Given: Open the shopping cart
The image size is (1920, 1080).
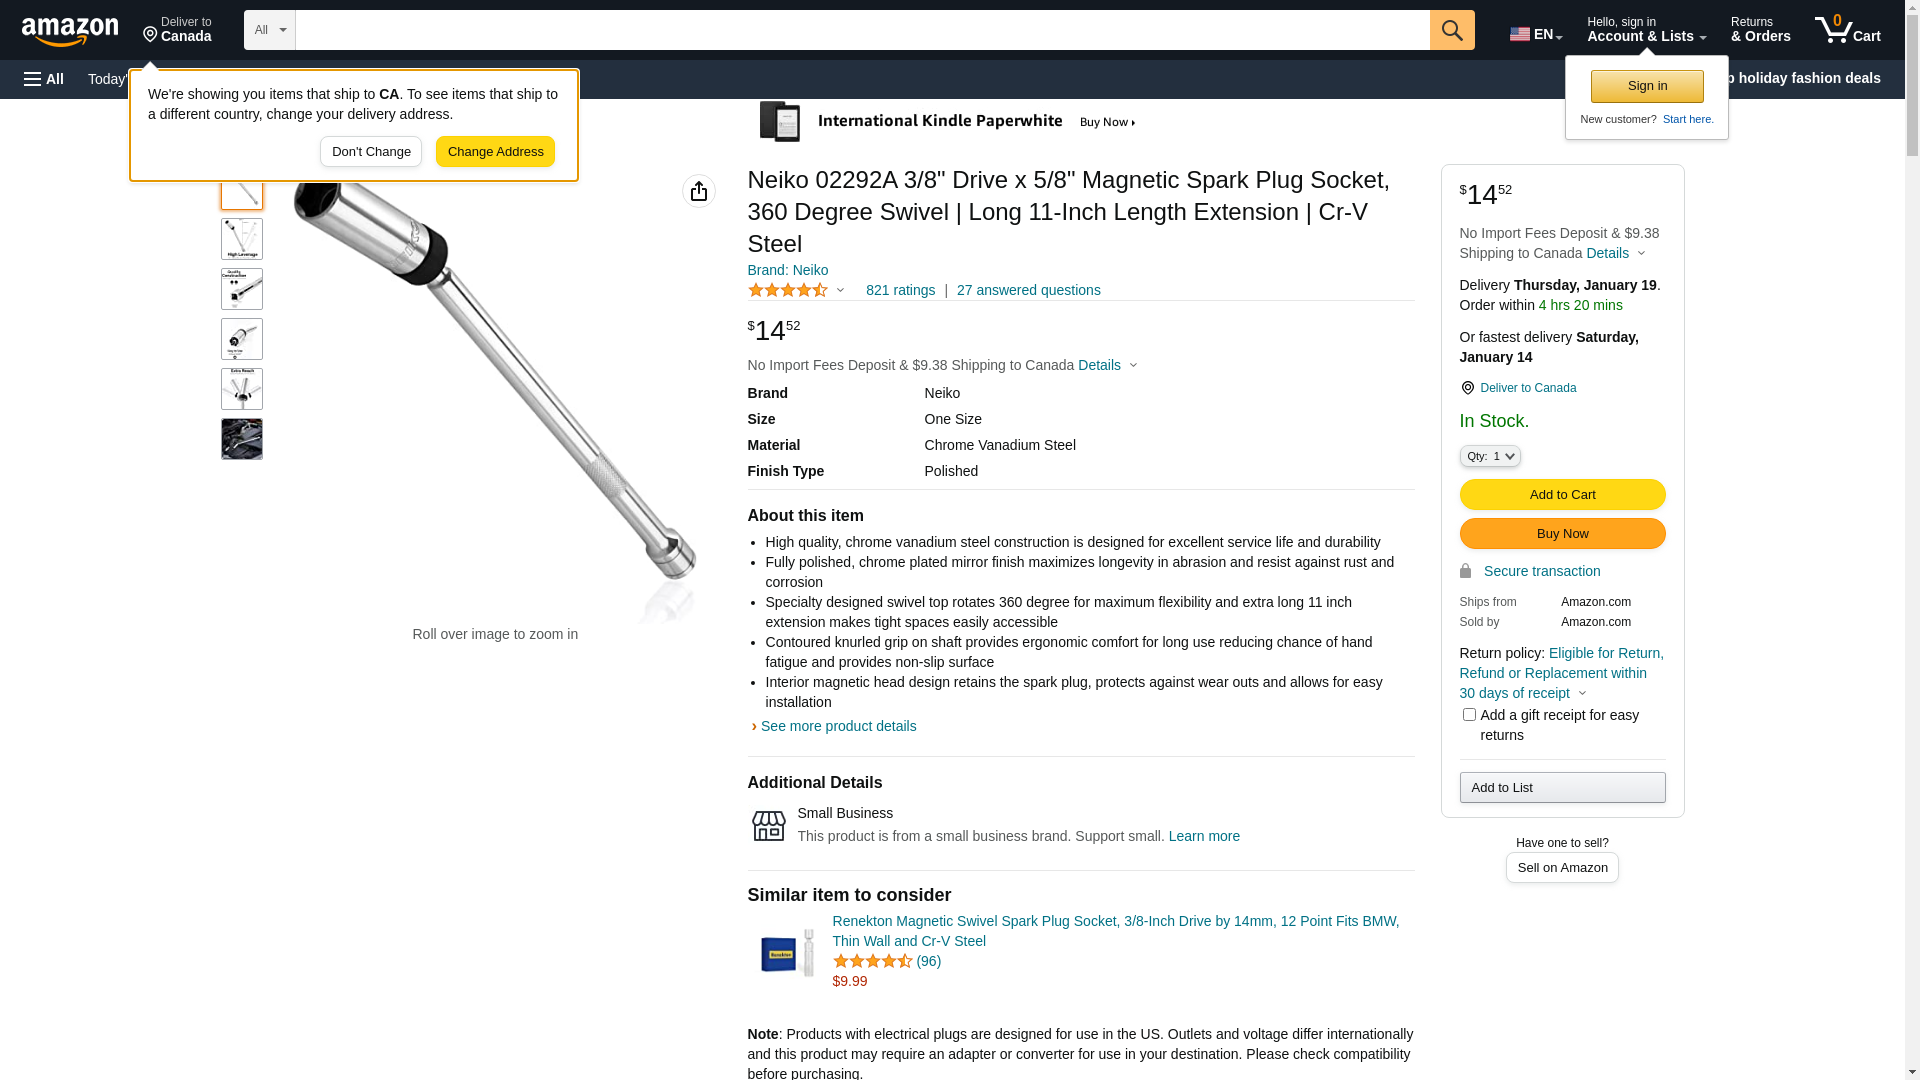Looking at the screenshot, I should 1848,30.
